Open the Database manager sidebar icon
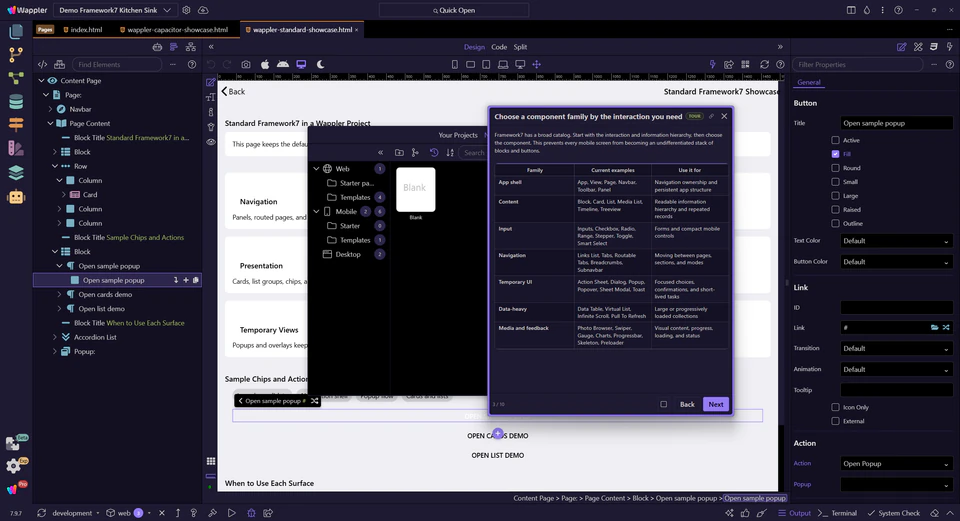Image resolution: width=960 pixels, height=521 pixels. coord(16,101)
